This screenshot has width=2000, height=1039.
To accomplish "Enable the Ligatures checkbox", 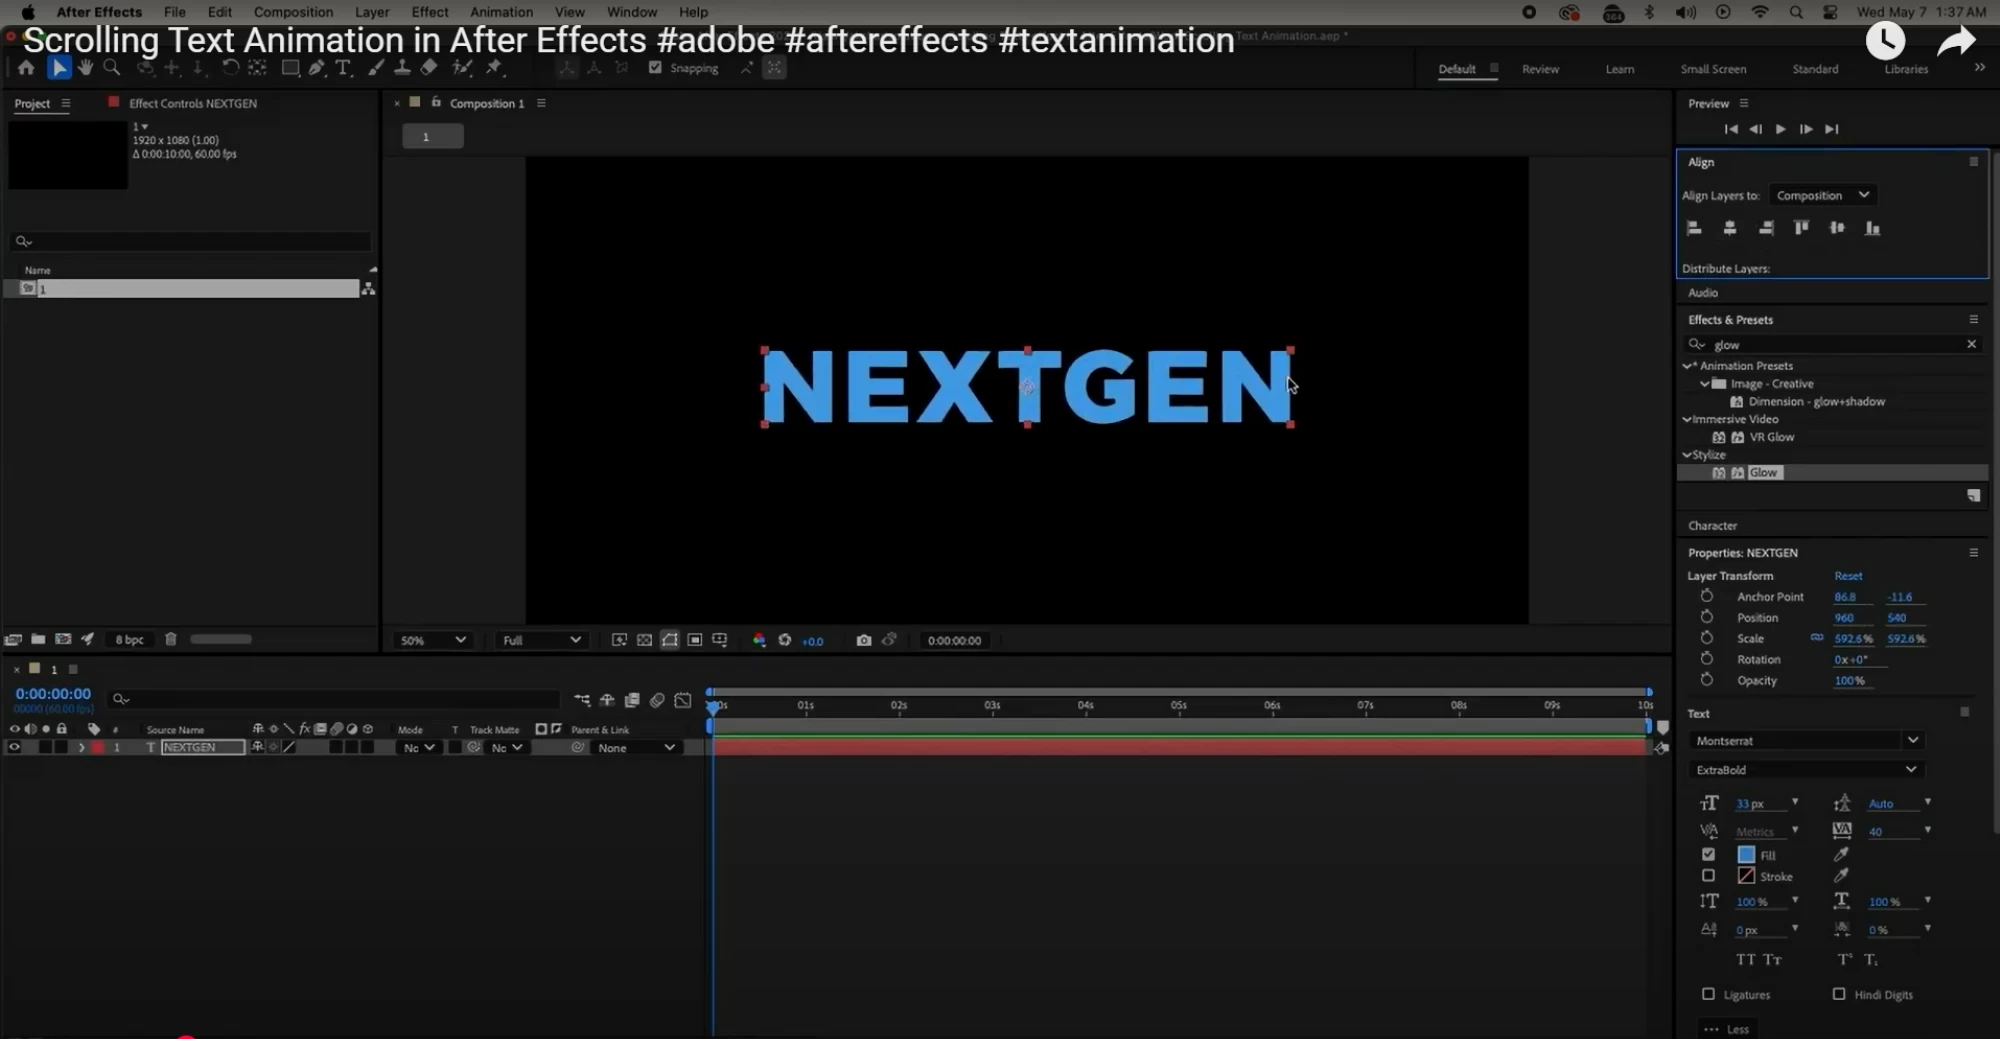I will 1708,994.
